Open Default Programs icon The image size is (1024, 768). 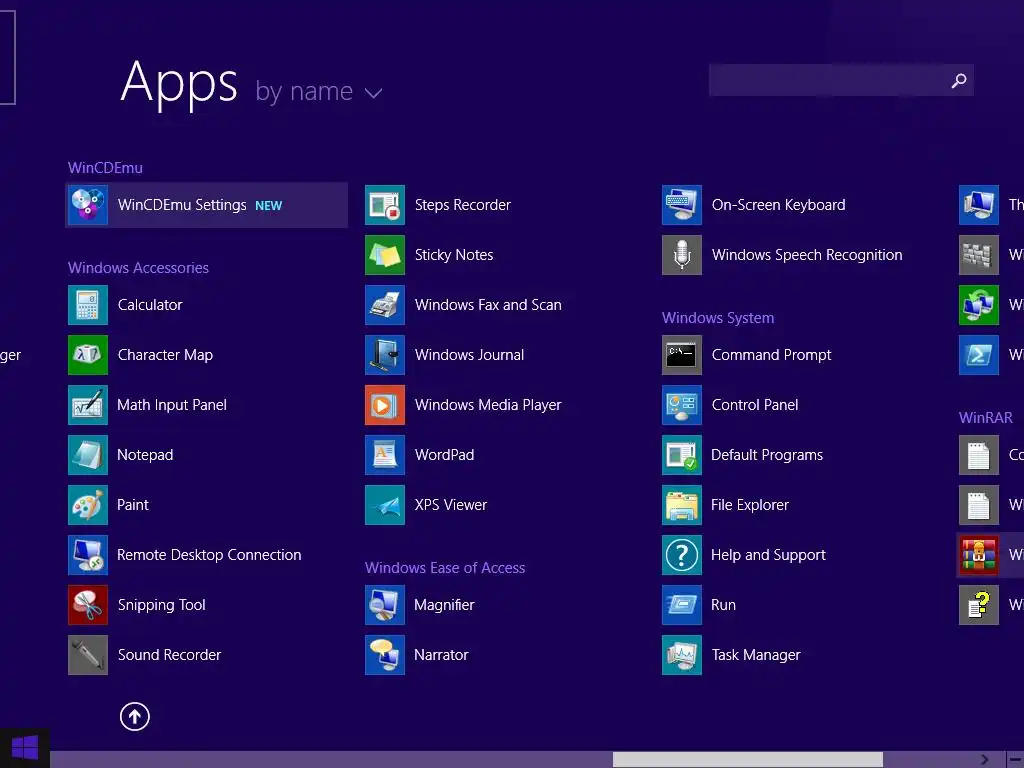coord(682,455)
